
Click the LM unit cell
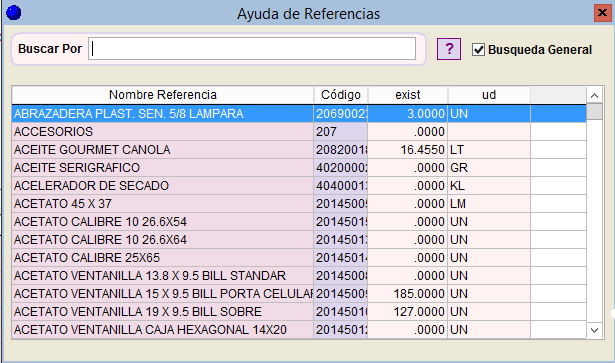pyautogui.click(x=489, y=204)
